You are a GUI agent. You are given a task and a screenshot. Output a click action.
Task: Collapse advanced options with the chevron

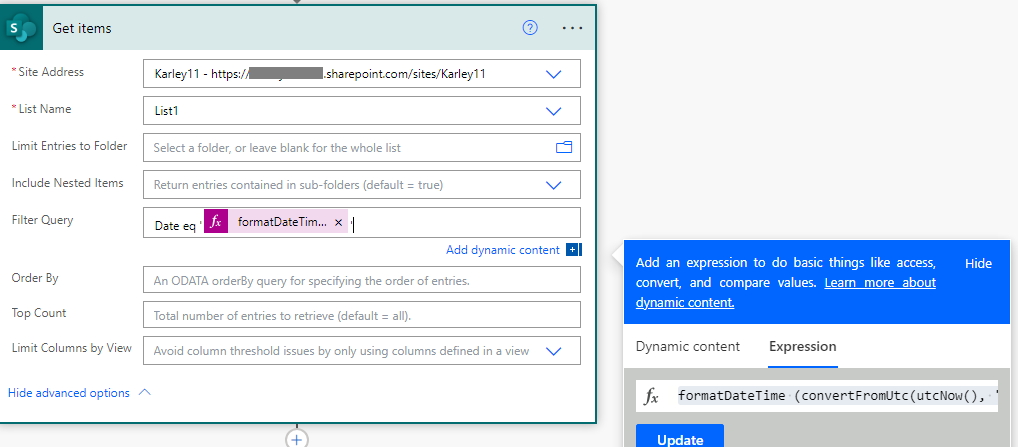(145, 393)
